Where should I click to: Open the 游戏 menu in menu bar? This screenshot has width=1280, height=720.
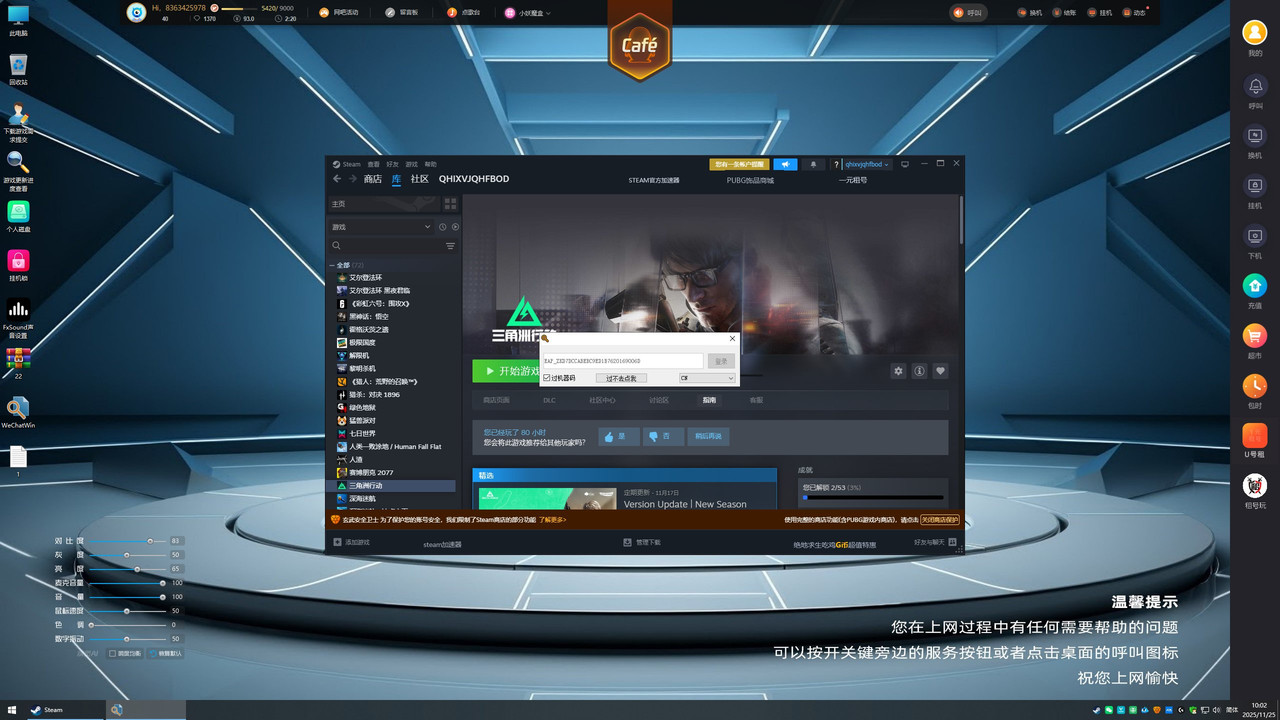[x=411, y=164]
